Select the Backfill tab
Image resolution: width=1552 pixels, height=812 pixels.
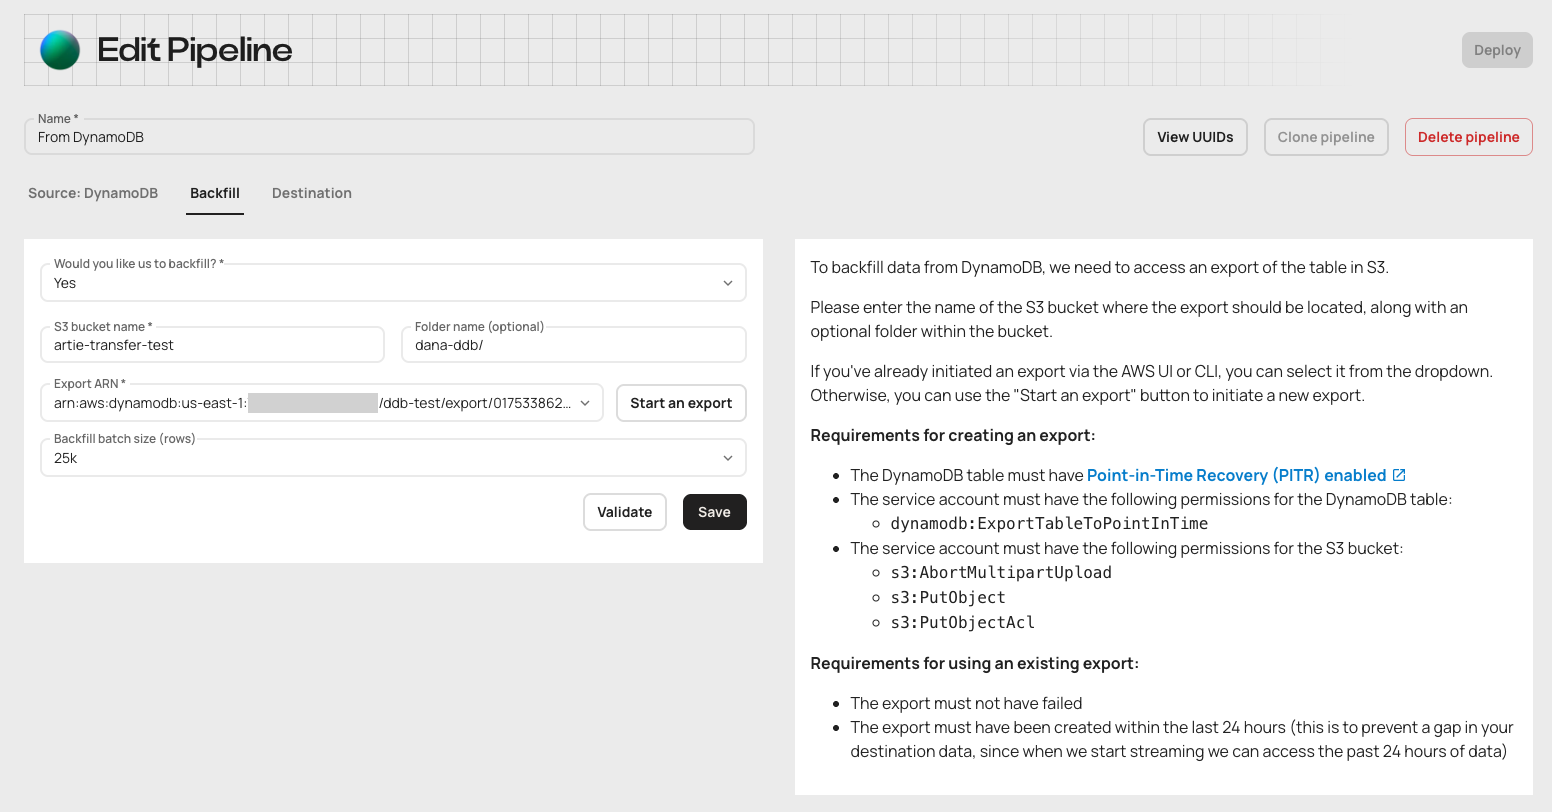click(x=215, y=193)
